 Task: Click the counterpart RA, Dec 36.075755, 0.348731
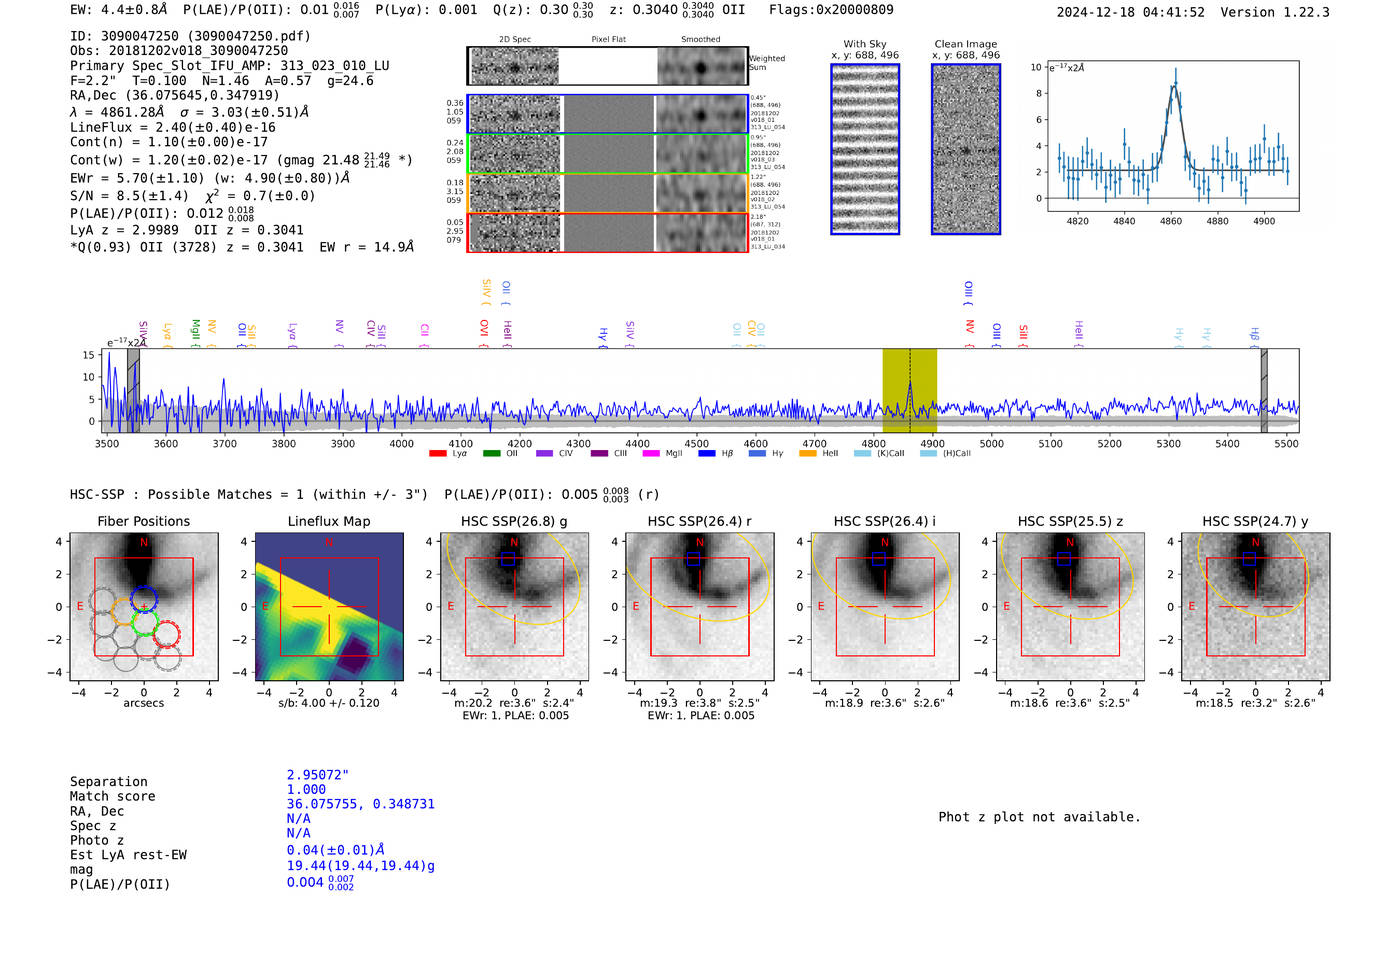pos(361,804)
